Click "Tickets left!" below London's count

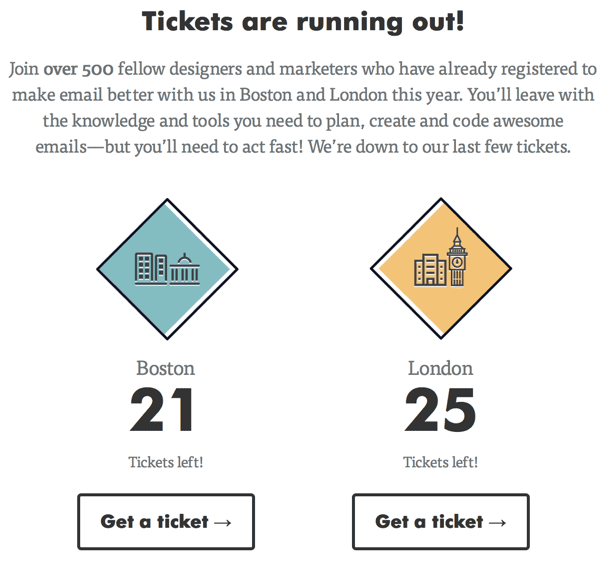(441, 462)
